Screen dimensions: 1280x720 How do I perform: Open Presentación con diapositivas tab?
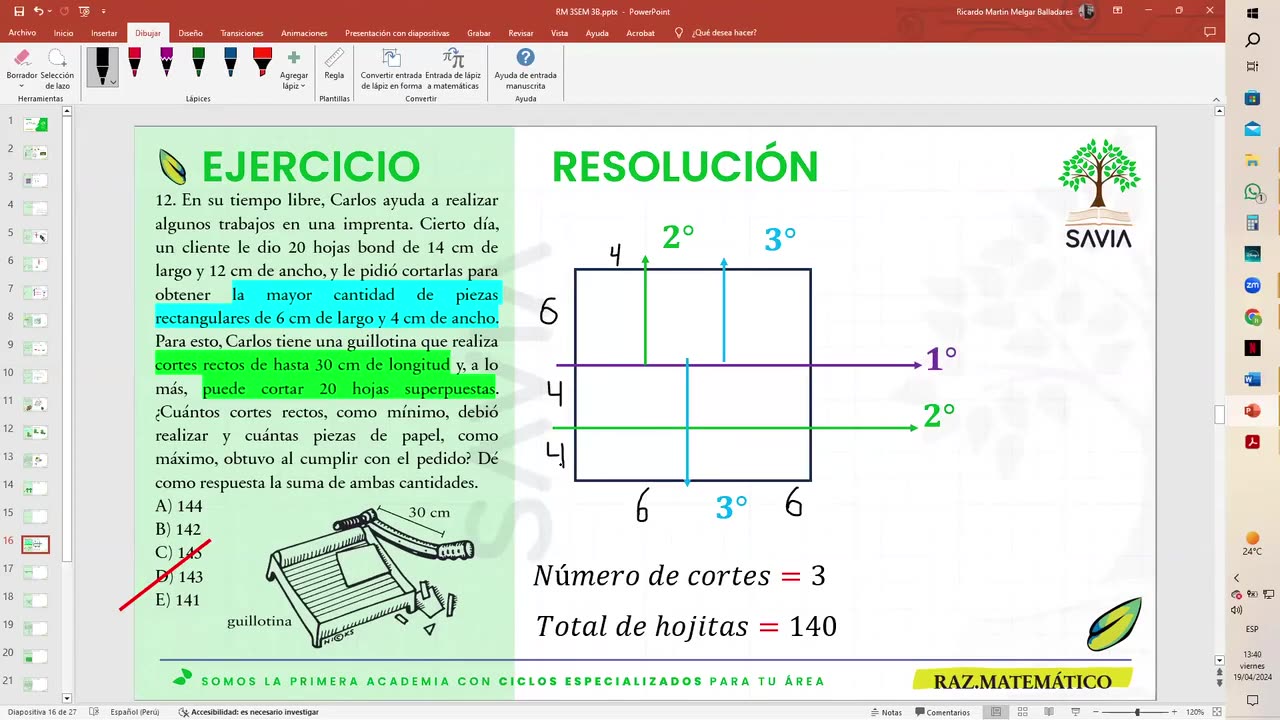pos(397,33)
